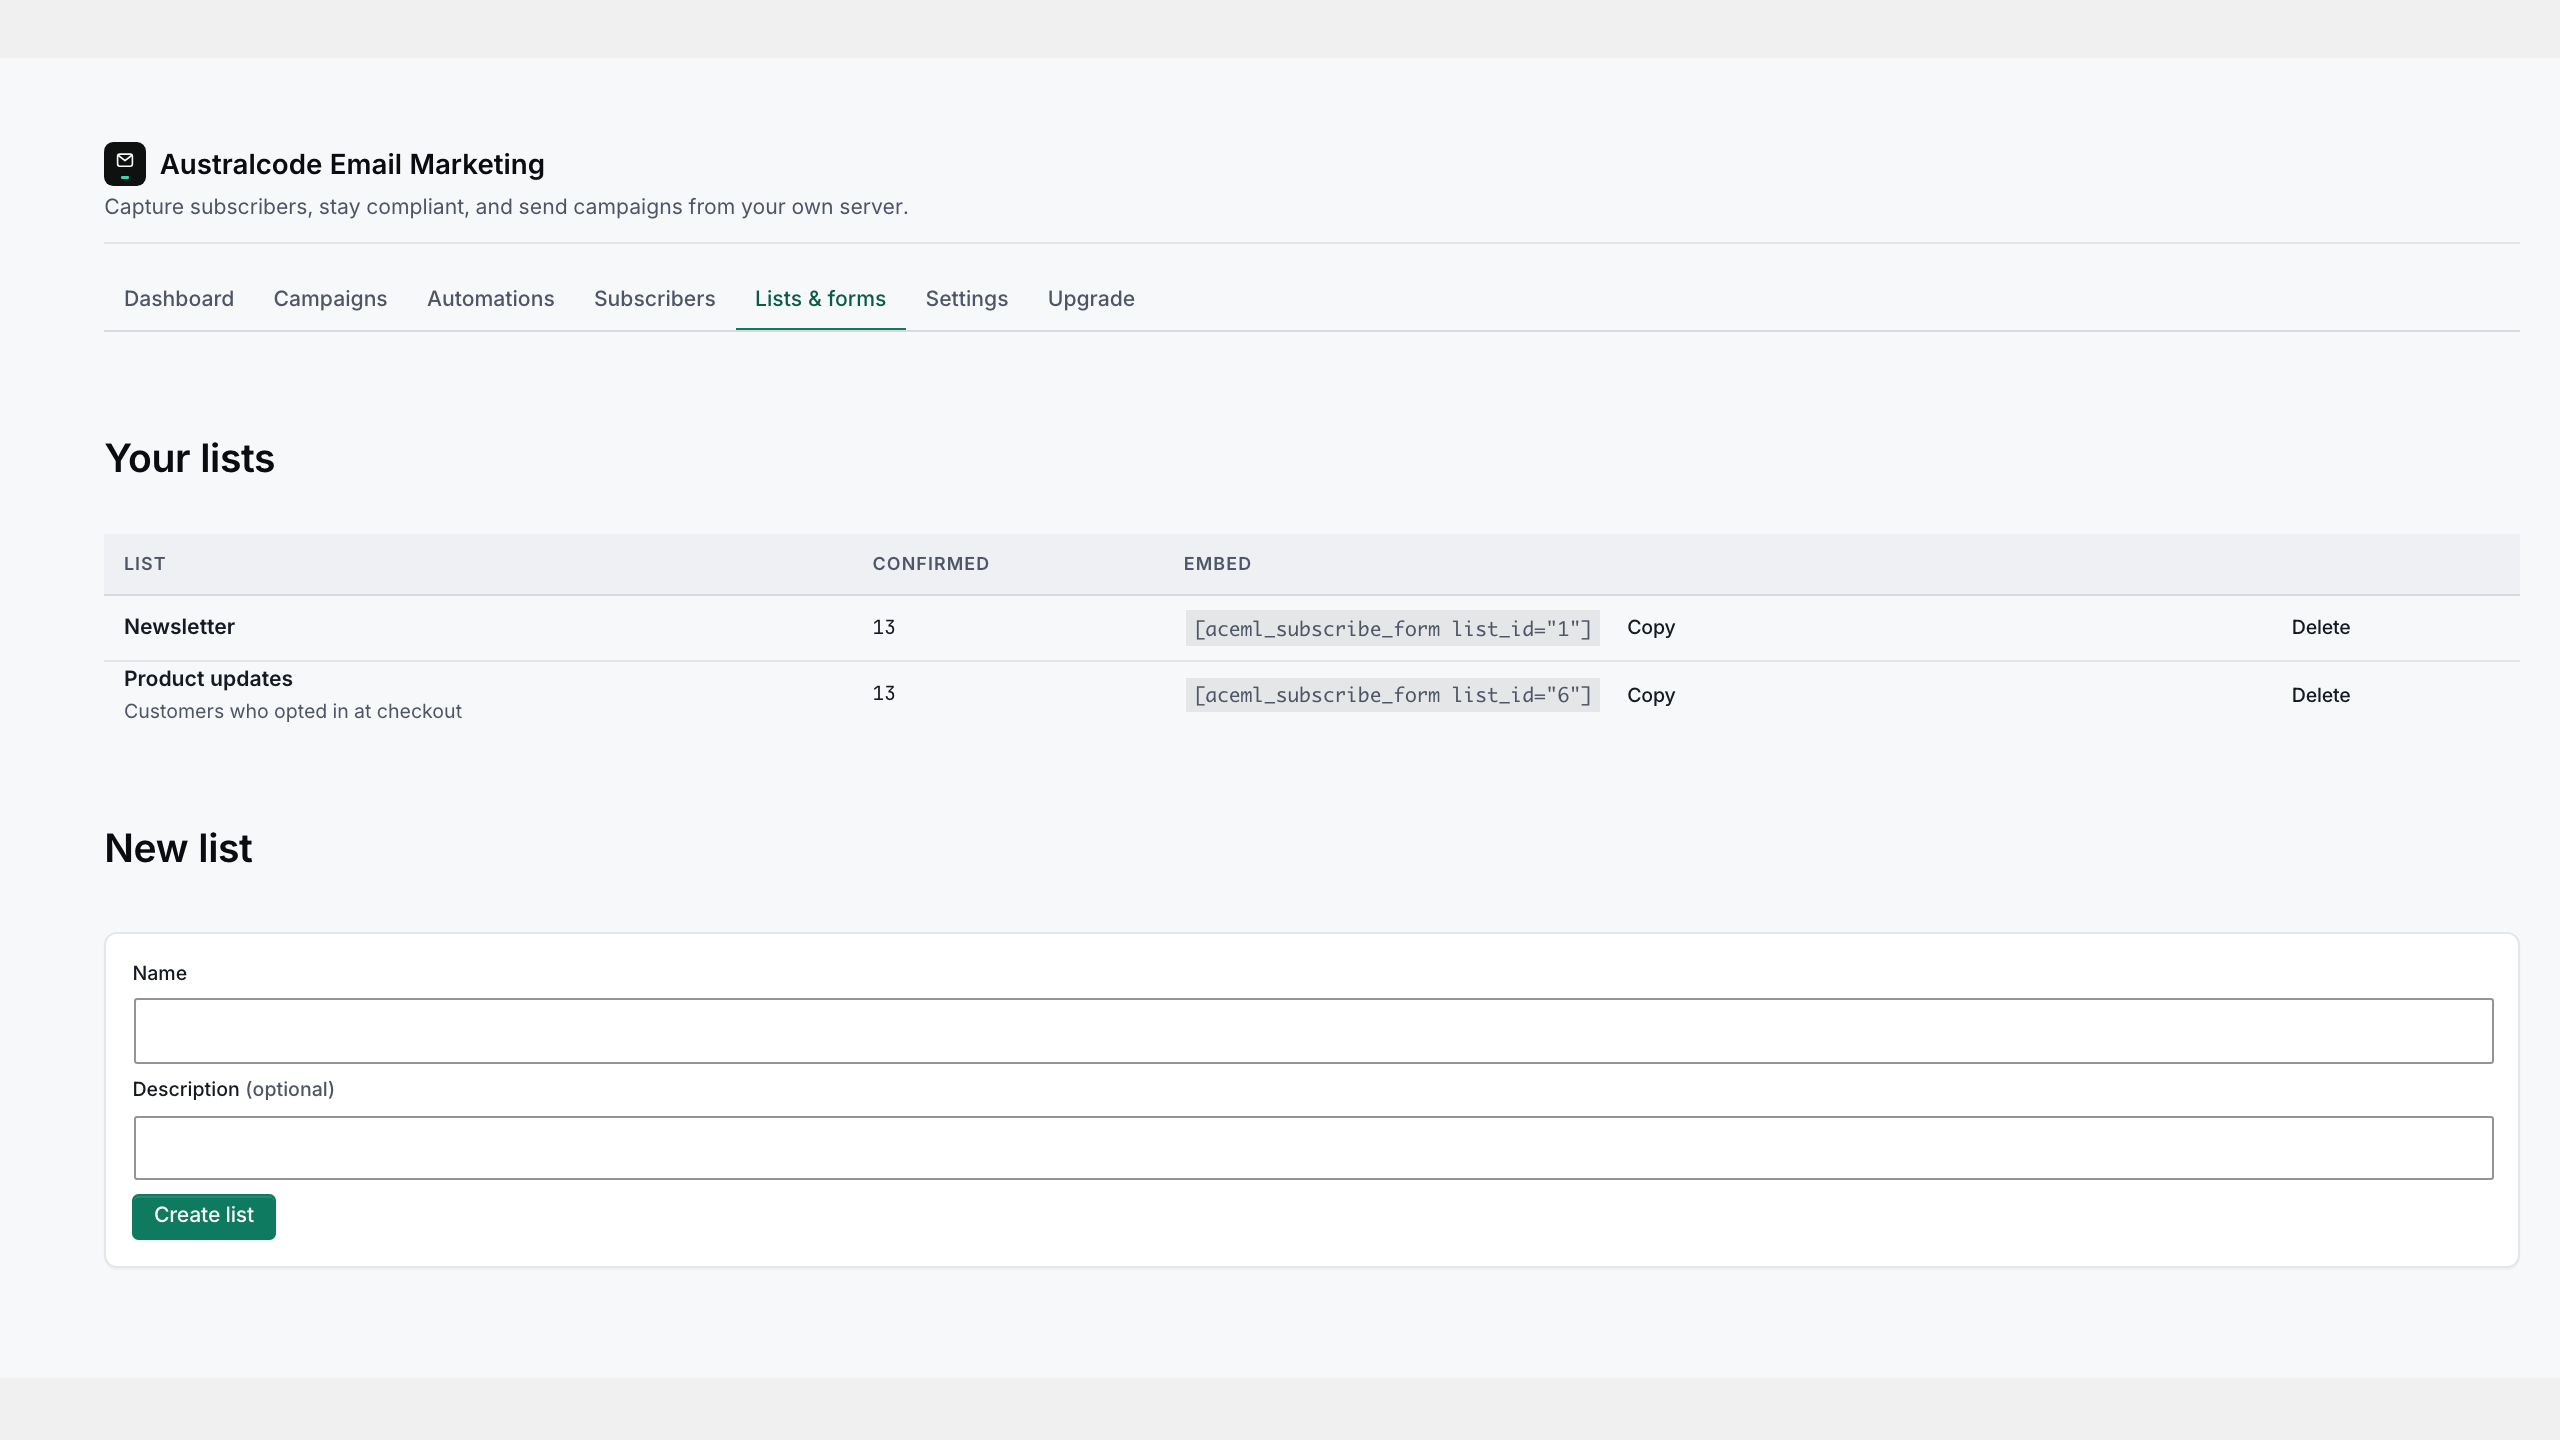Open the Subscribers tab
2560x1440 pixels.
654,299
